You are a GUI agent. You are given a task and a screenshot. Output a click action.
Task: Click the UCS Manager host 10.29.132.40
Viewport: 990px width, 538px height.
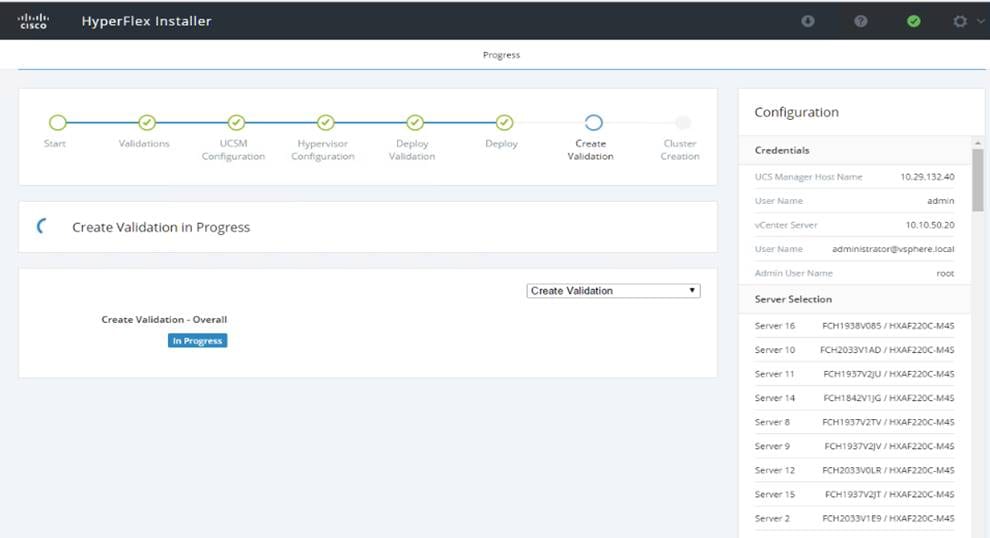point(927,177)
